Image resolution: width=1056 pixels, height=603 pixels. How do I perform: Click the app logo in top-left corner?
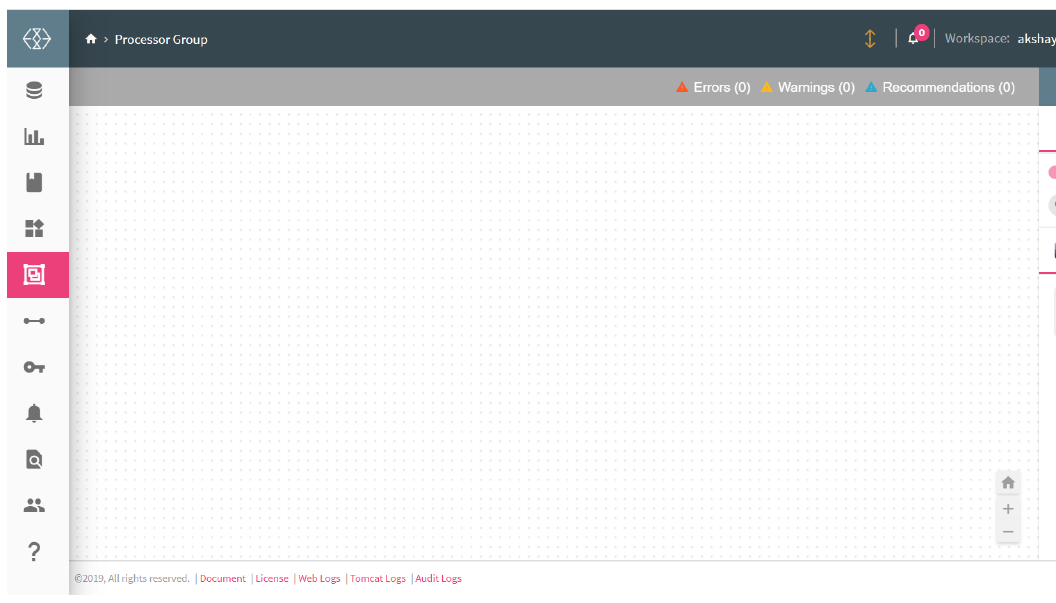click(37, 39)
